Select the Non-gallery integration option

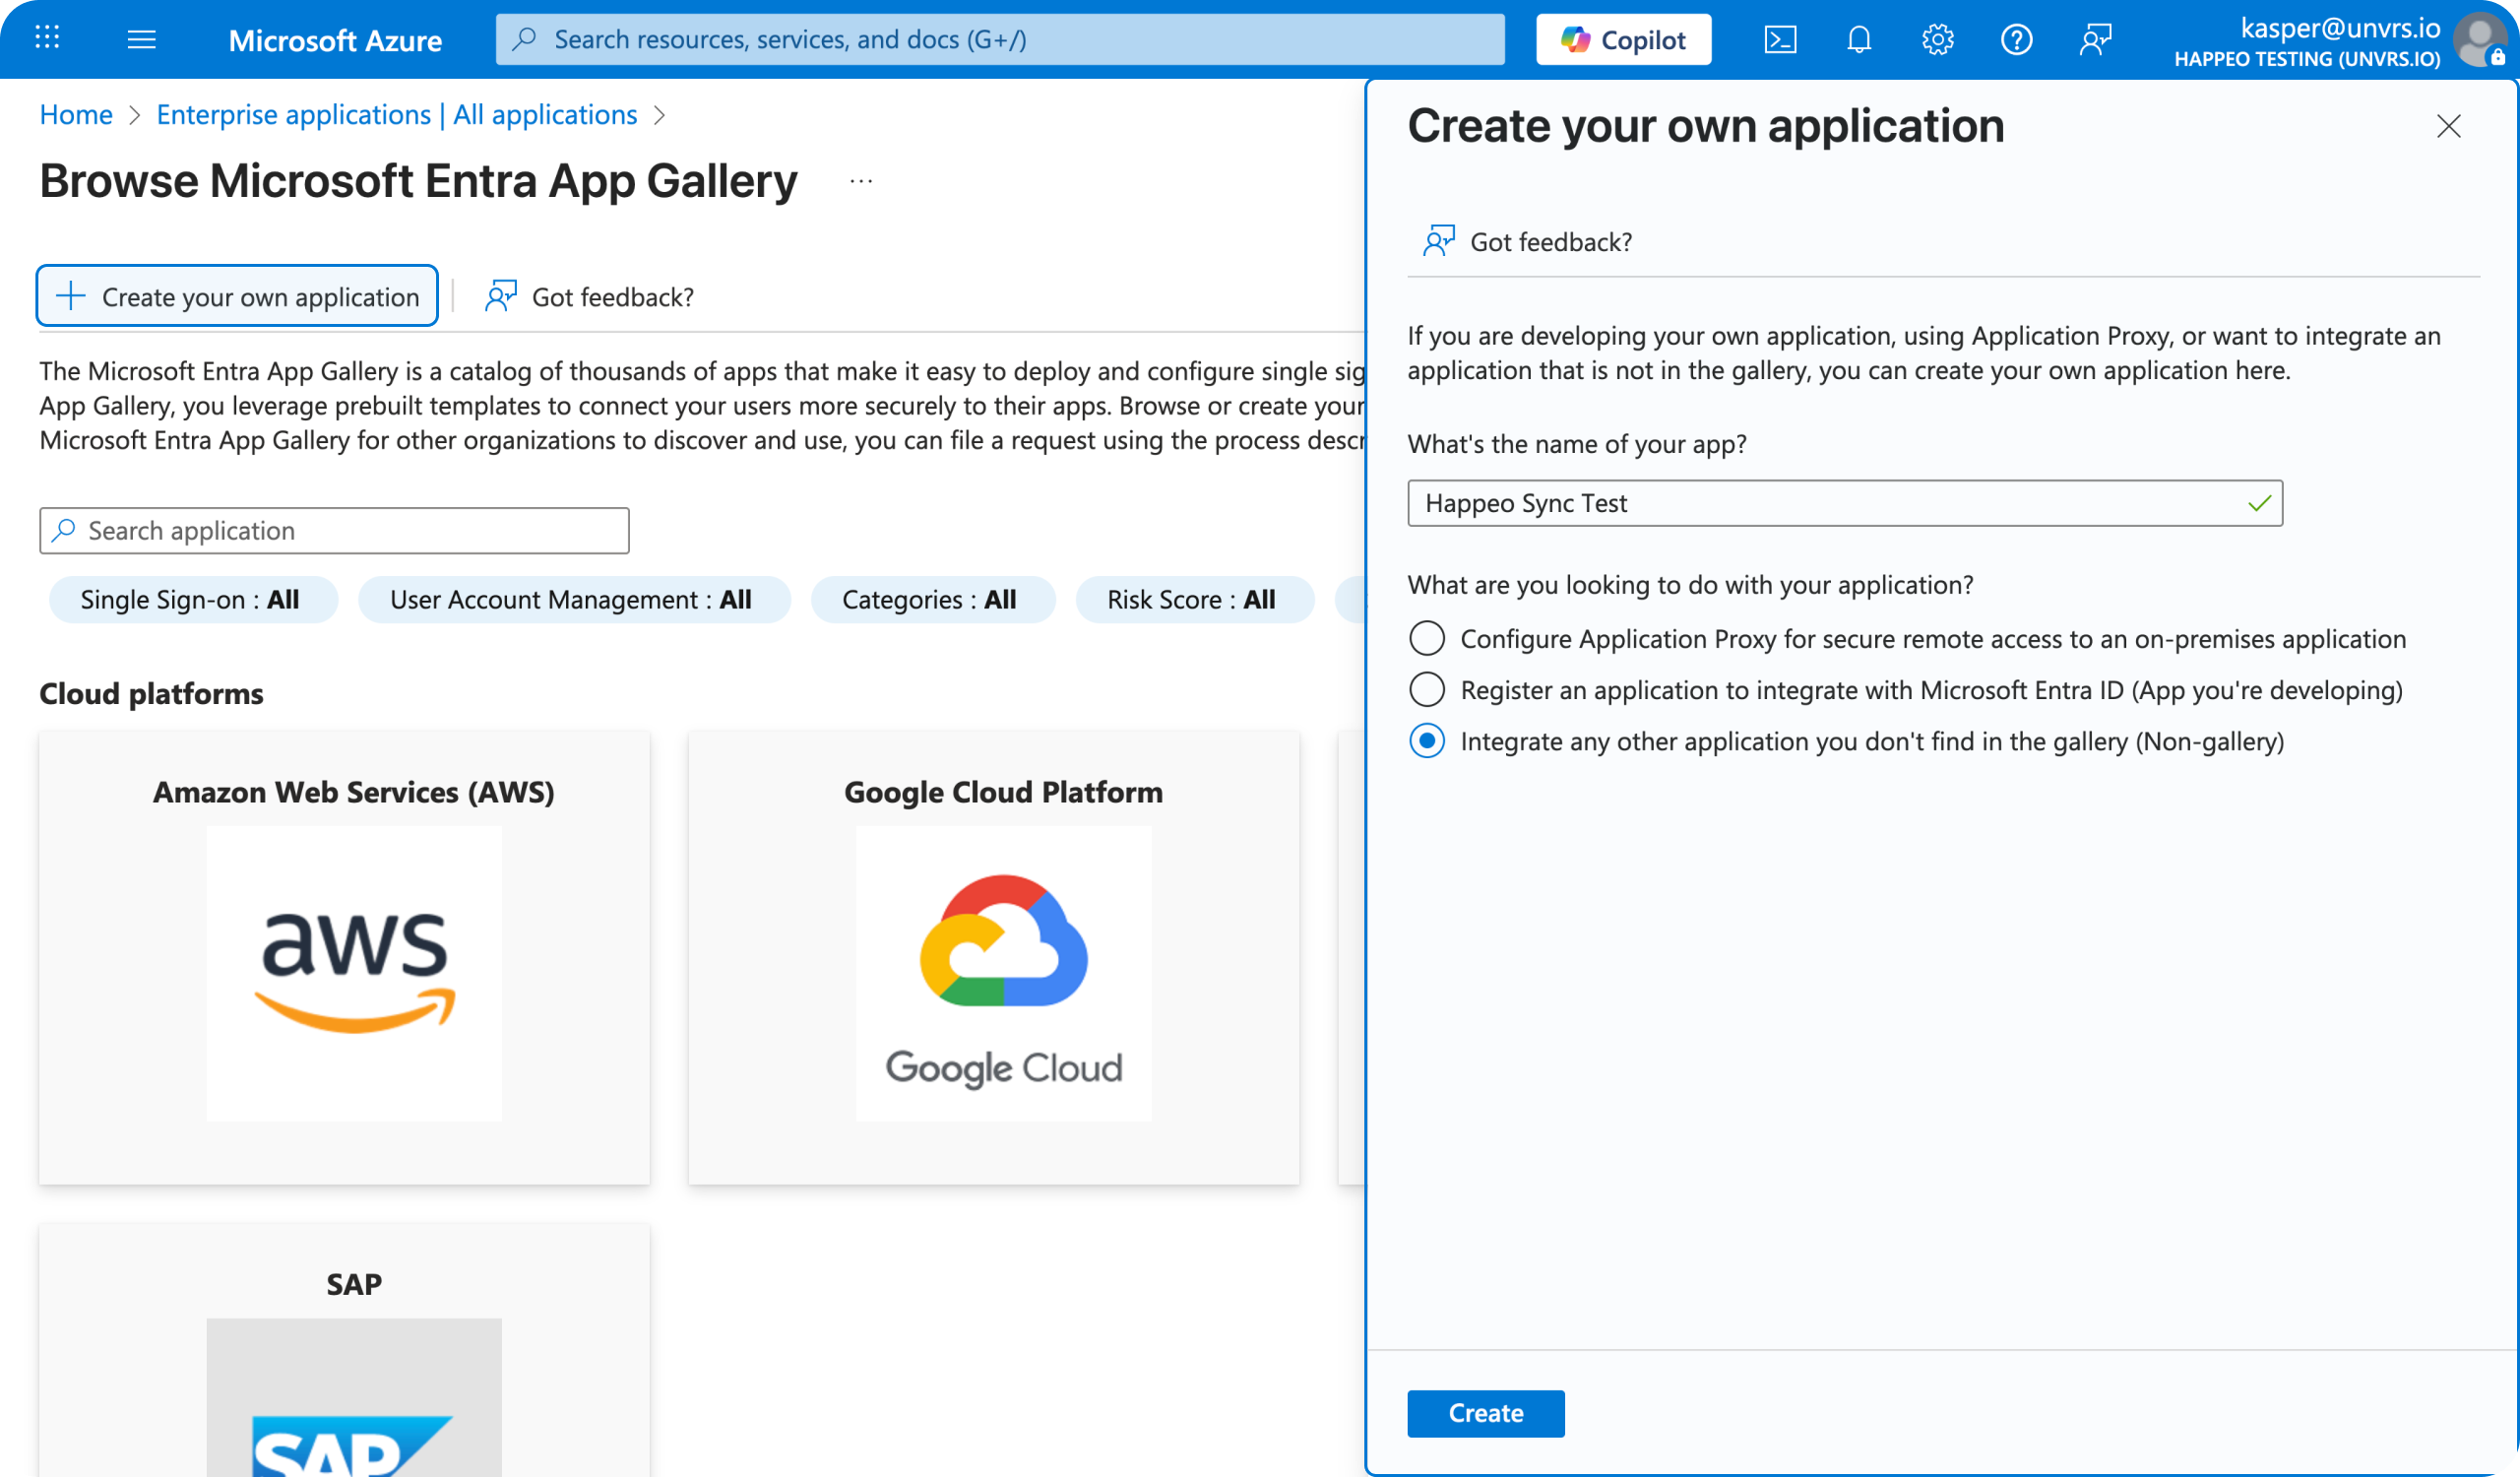coord(1427,742)
